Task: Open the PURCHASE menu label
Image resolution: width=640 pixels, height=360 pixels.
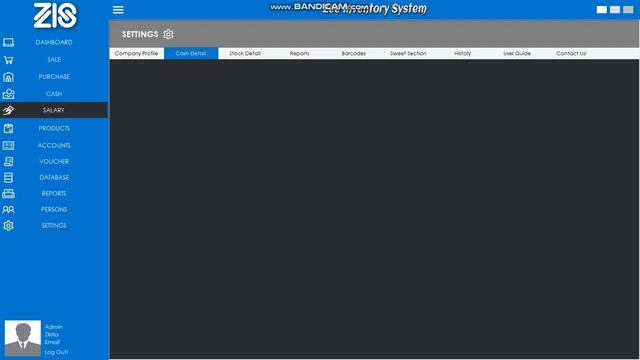Action: [x=54, y=77]
